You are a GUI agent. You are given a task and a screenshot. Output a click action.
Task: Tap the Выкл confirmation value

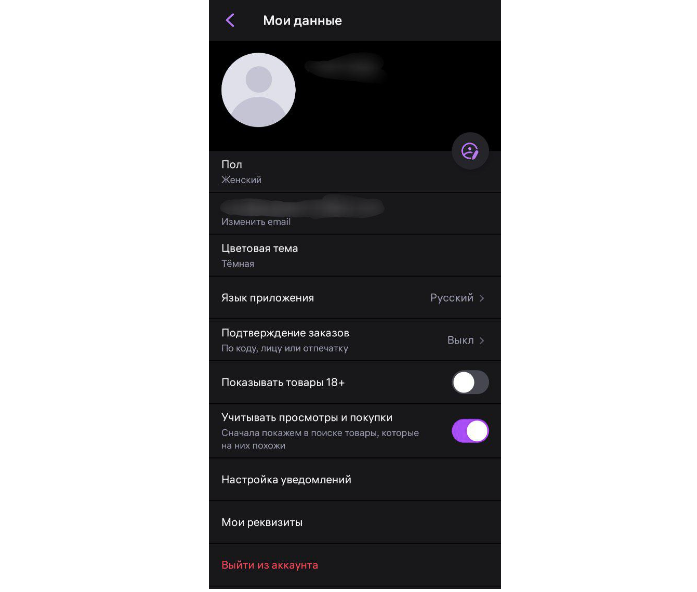[460, 340]
